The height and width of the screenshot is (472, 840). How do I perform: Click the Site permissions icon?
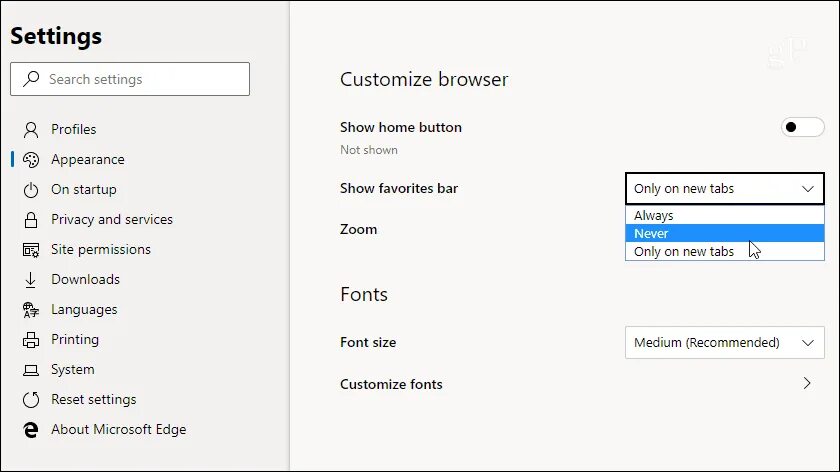31,250
